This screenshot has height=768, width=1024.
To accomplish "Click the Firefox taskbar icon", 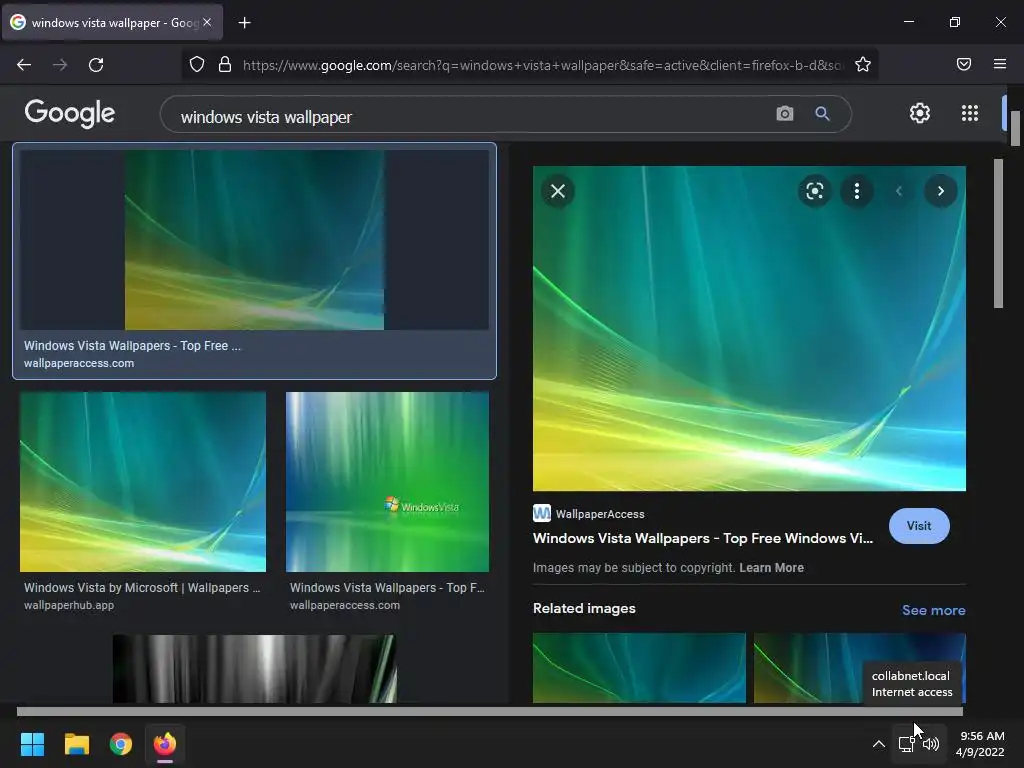I will point(165,744).
